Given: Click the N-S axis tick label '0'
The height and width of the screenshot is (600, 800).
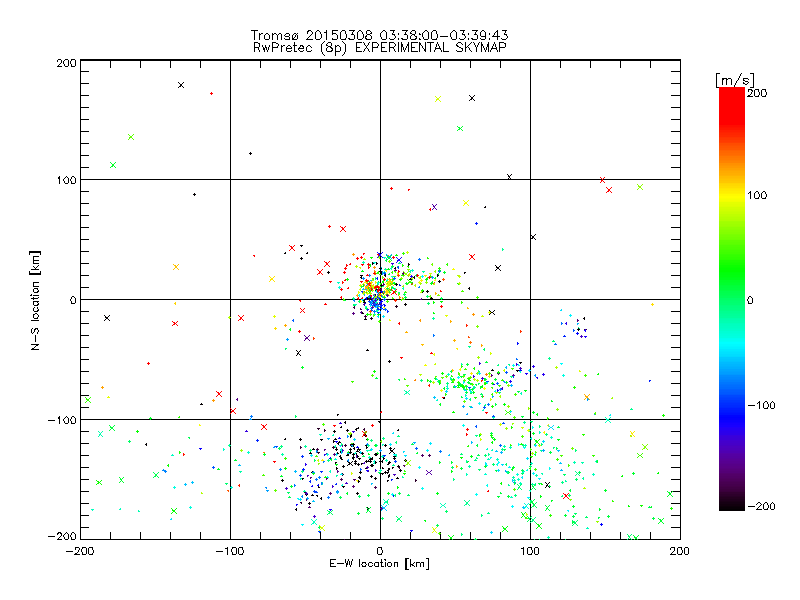Looking at the screenshot, I should (73, 300).
